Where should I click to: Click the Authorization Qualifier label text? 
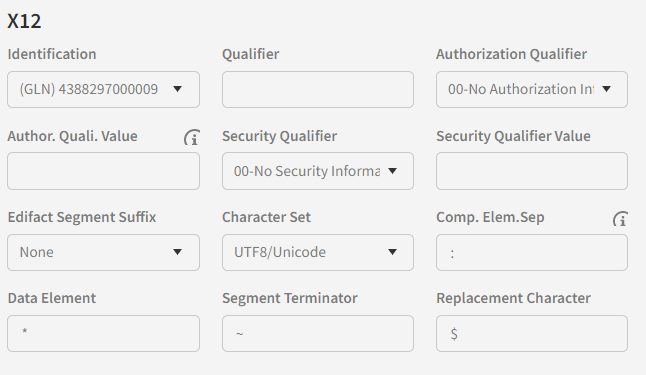(511, 54)
